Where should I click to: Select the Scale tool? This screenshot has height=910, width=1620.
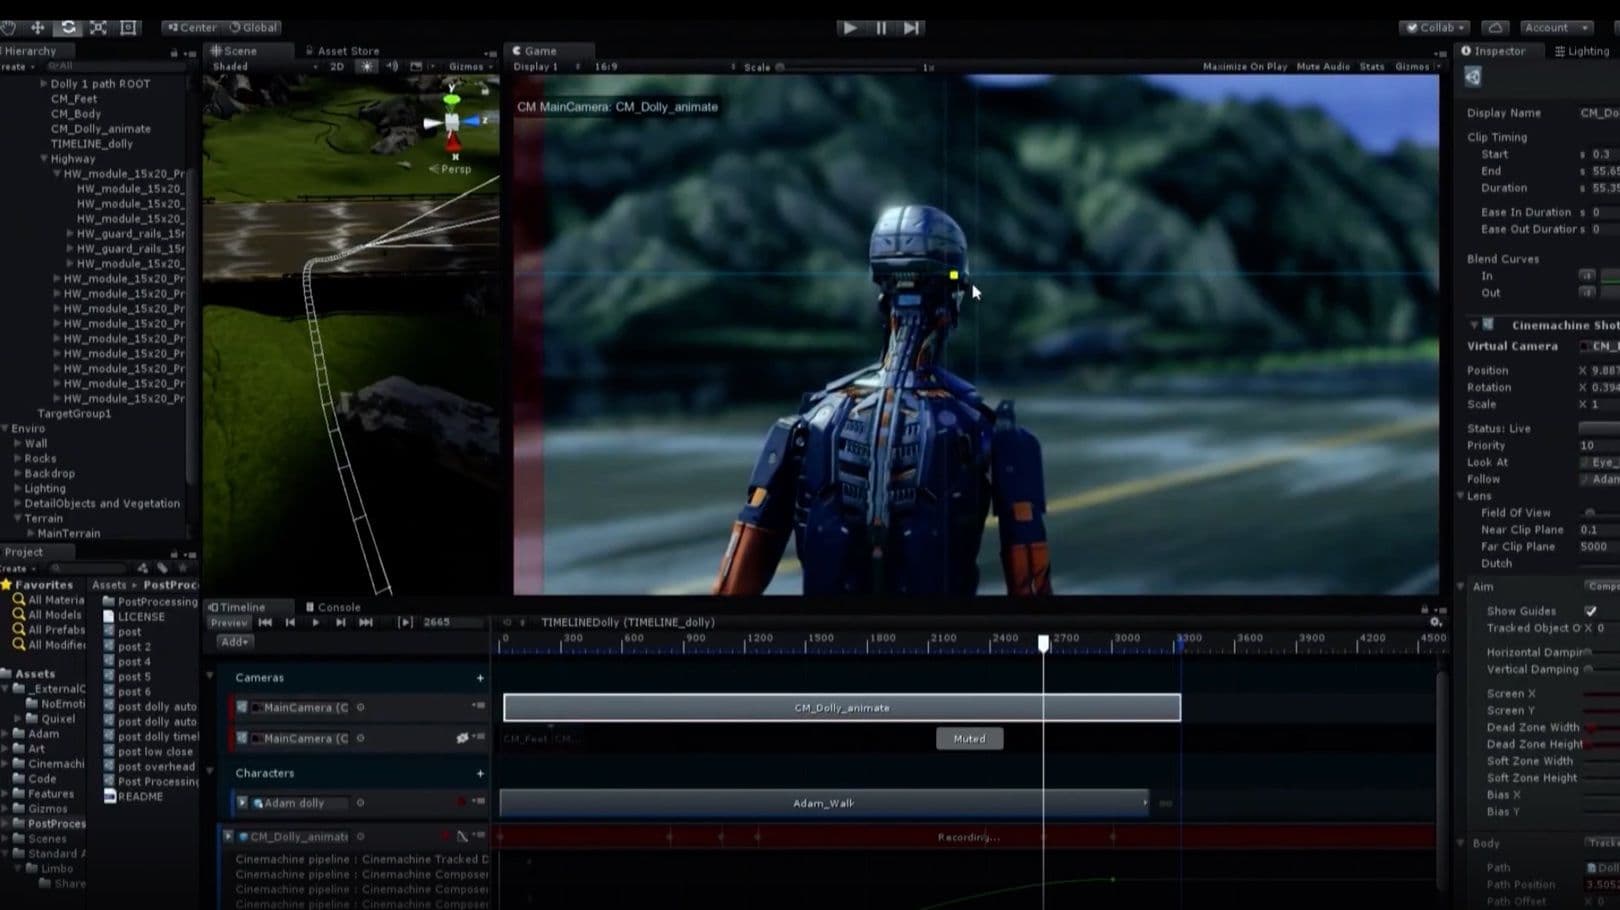pyautogui.click(x=97, y=28)
